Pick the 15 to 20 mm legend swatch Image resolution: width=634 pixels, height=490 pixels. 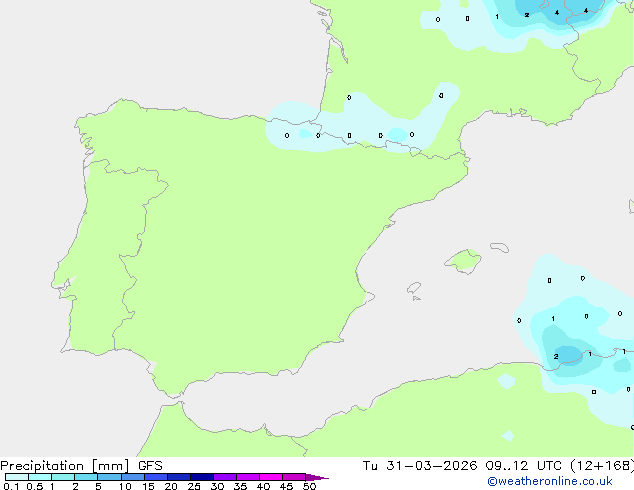point(156,477)
